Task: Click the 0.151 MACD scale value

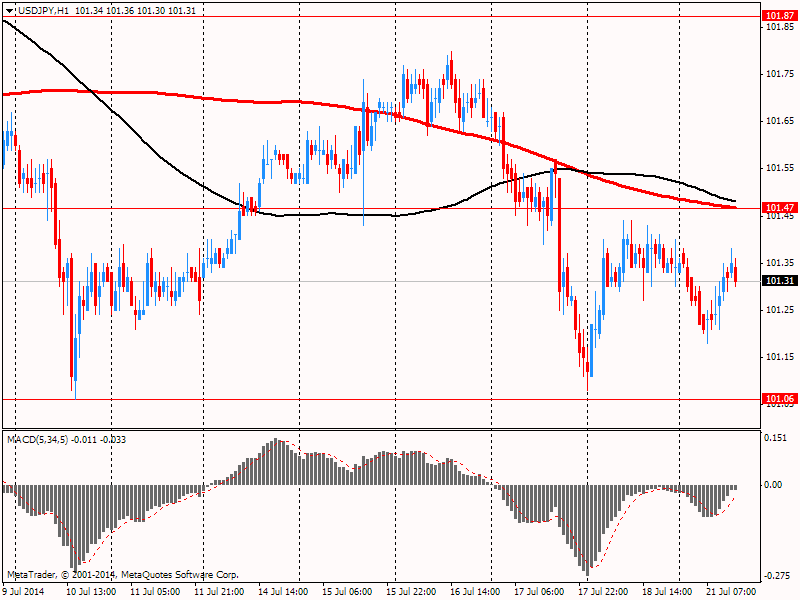Action: (776, 438)
